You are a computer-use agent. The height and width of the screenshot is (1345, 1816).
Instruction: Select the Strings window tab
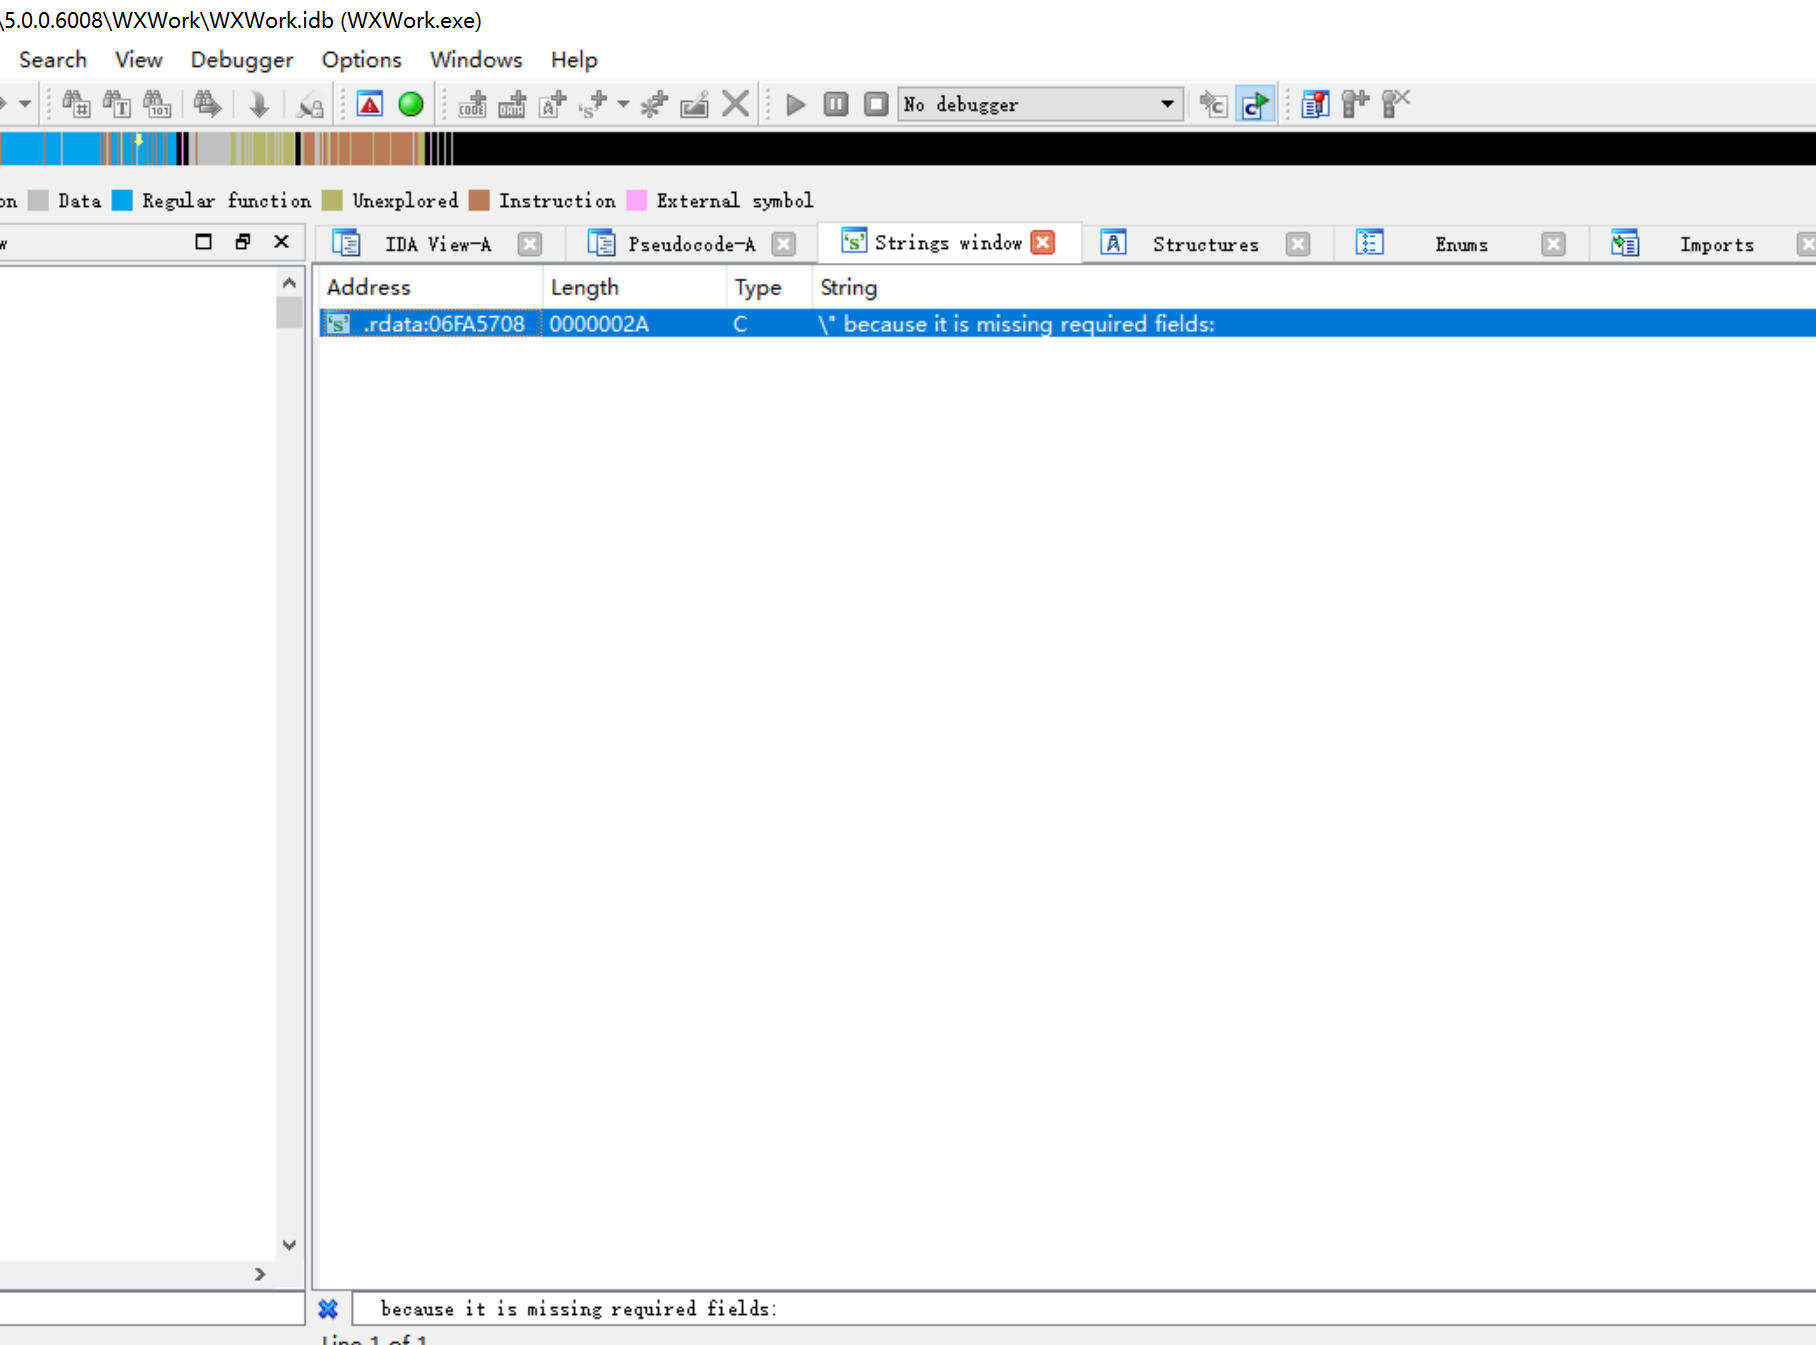(948, 243)
